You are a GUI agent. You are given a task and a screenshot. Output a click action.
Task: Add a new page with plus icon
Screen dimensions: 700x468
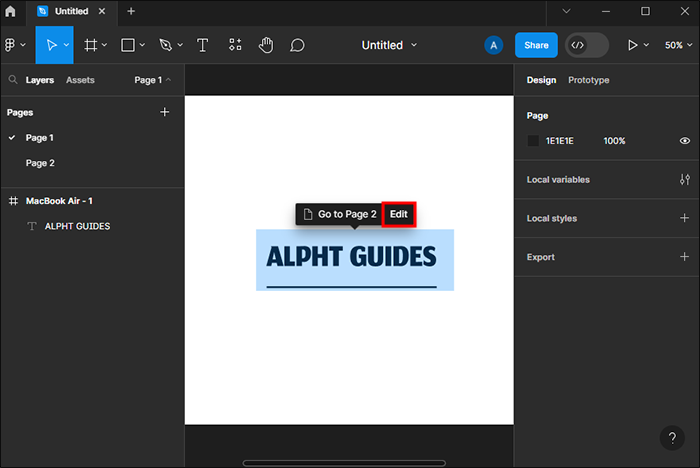click(x=165, y=113)
